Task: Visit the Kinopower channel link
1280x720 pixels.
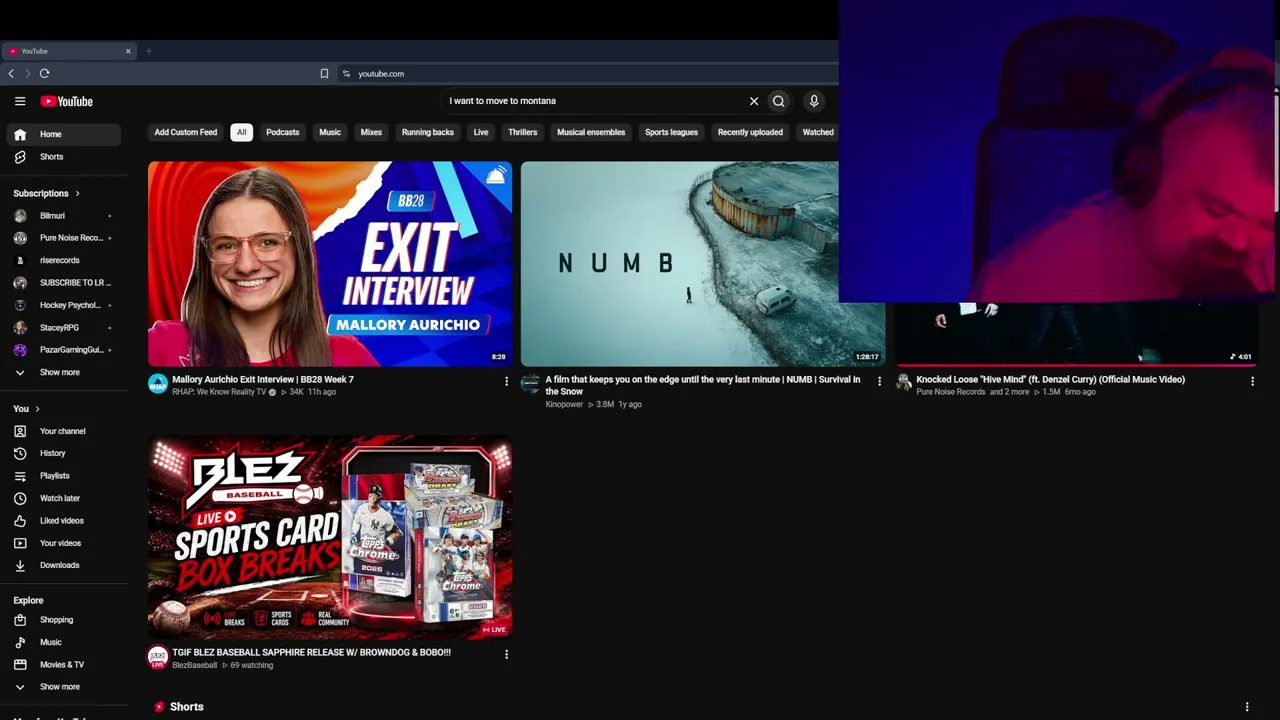Action: coord(564,404)
